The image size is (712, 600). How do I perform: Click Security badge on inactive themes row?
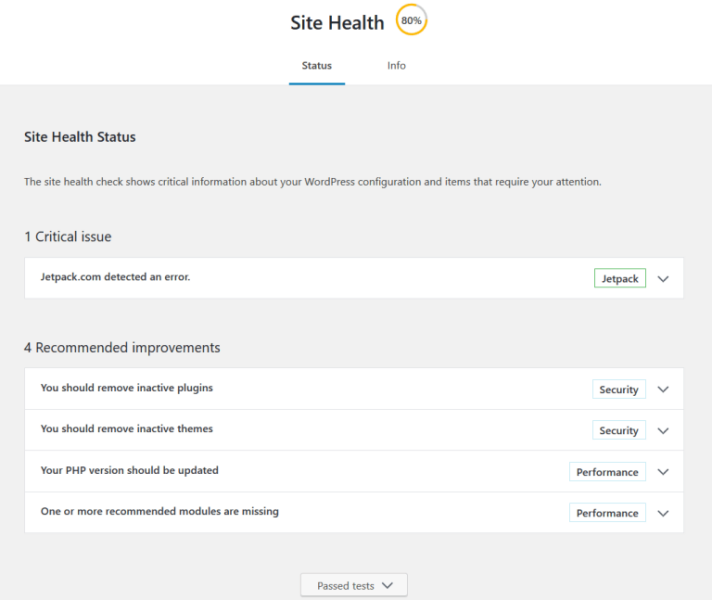[x=619, y=430]
